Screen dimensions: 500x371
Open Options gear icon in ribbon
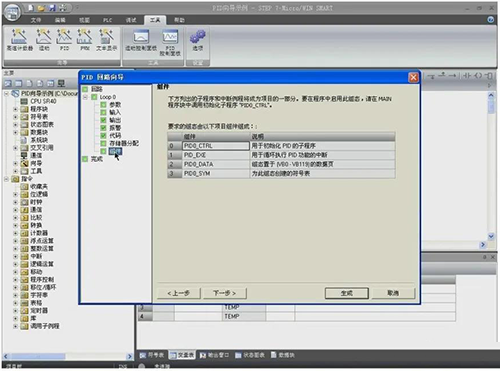(x=198, y=40)
